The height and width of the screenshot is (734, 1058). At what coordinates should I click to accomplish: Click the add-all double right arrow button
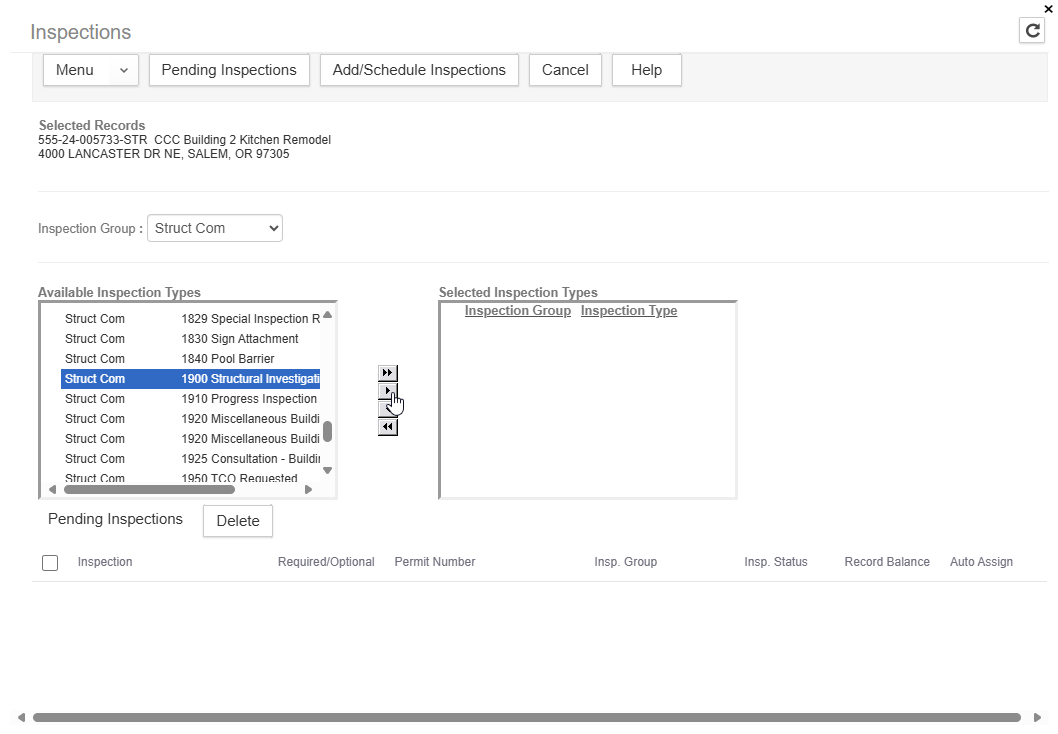(x=388, y=373)
